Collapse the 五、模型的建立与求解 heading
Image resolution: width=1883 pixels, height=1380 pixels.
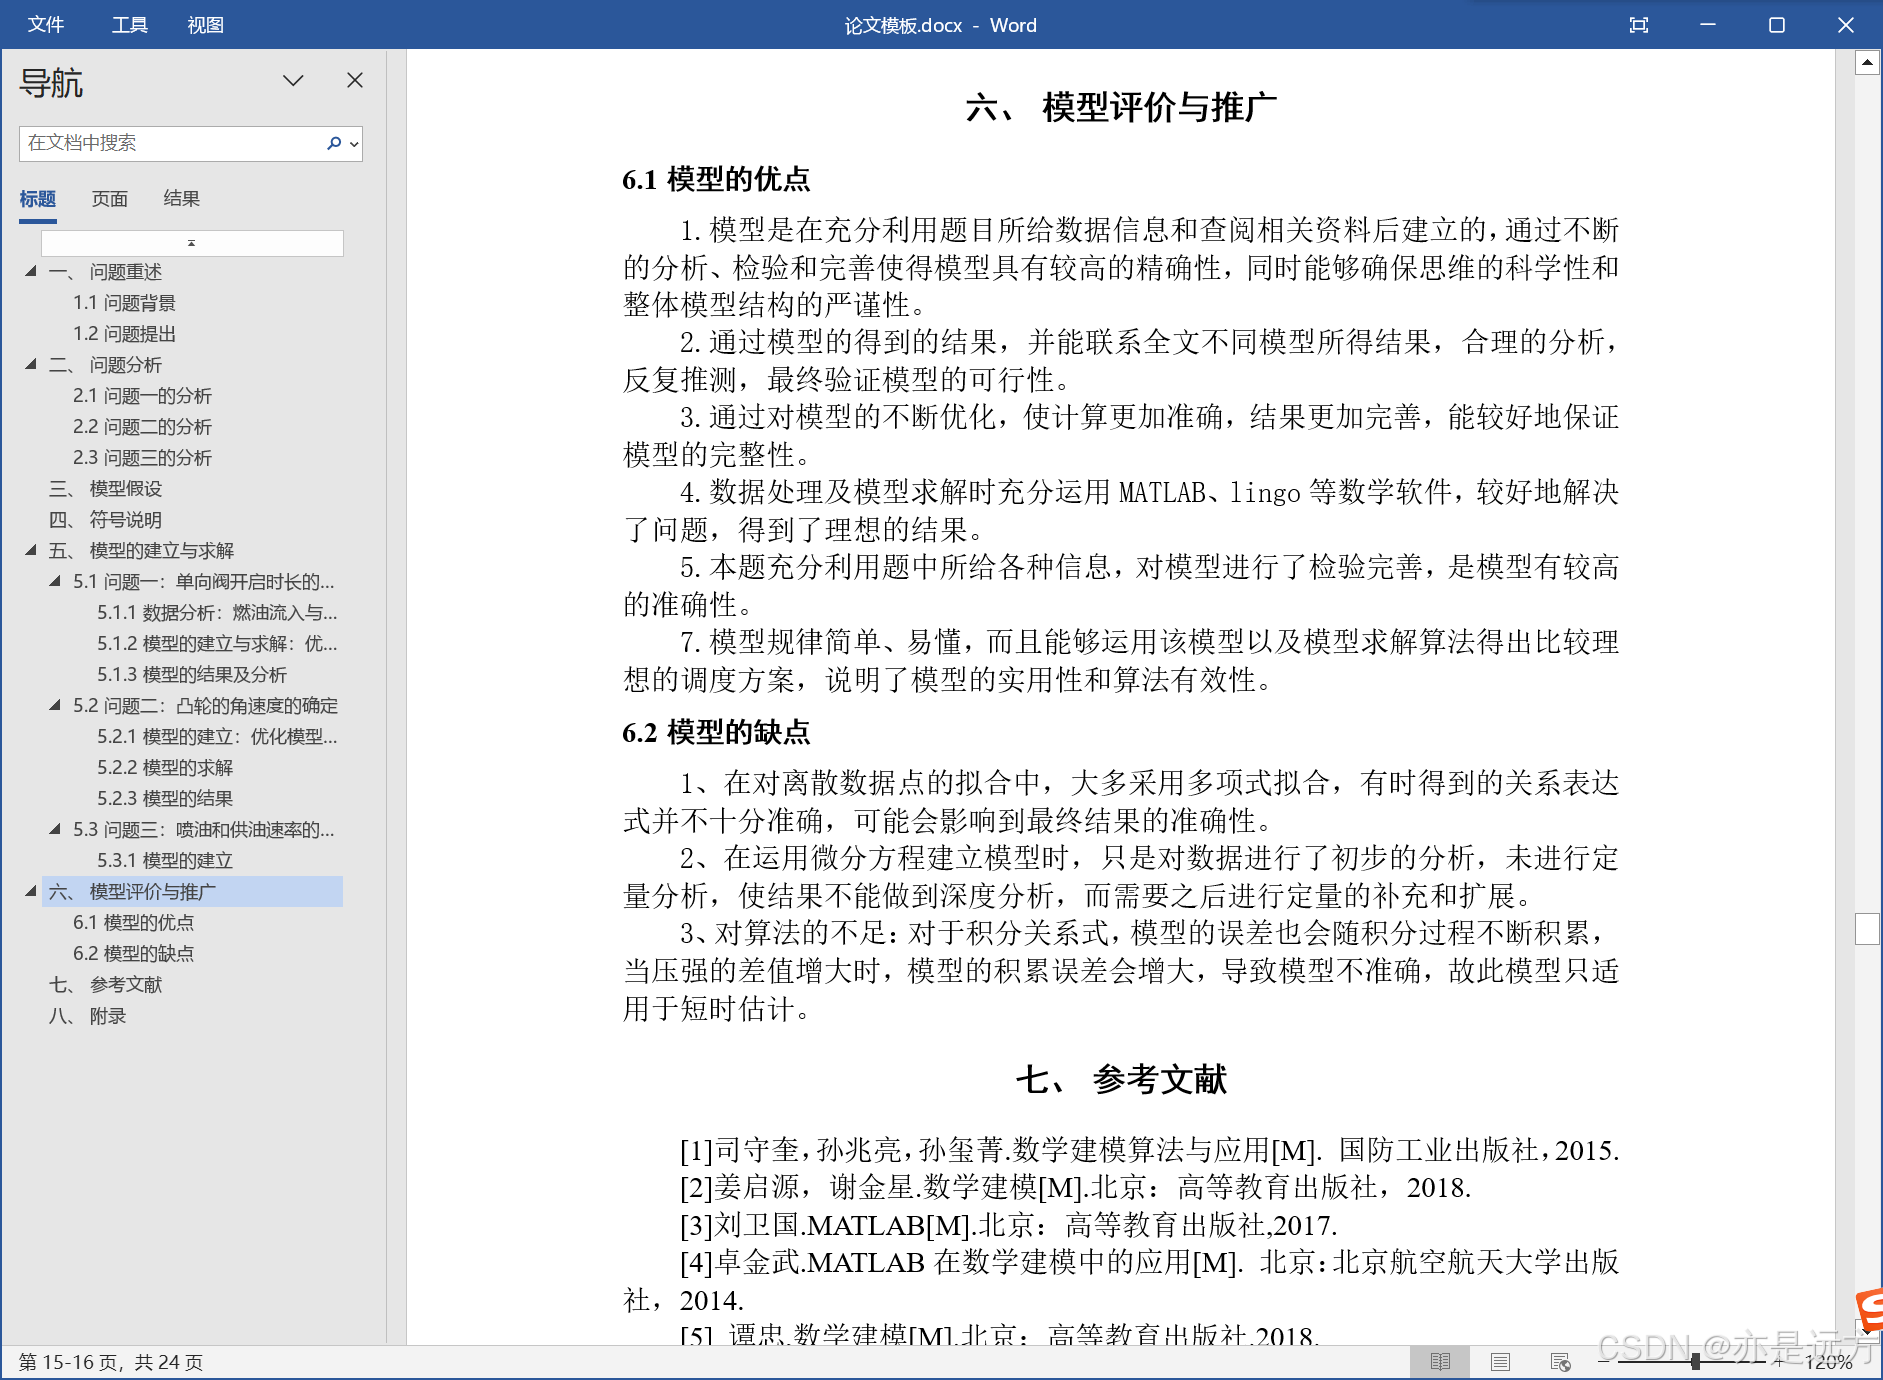[31, 550]
